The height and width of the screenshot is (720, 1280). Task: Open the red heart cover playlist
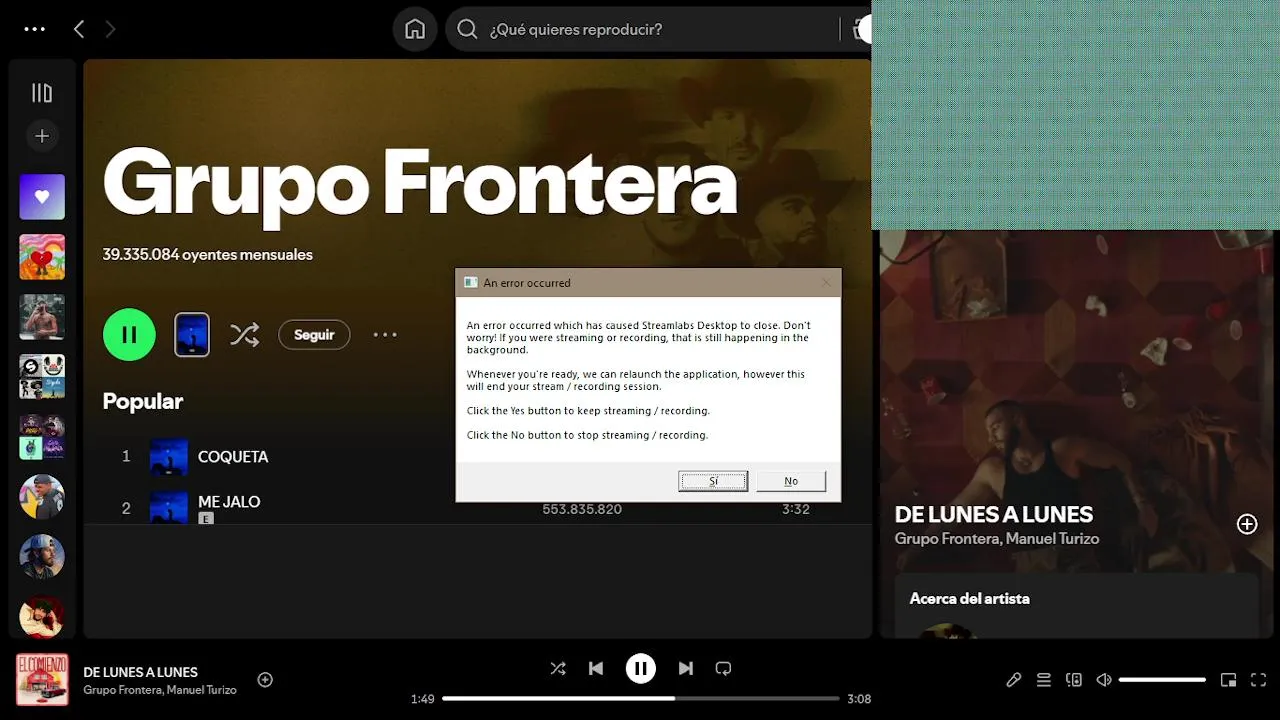(x=42, y=257)
